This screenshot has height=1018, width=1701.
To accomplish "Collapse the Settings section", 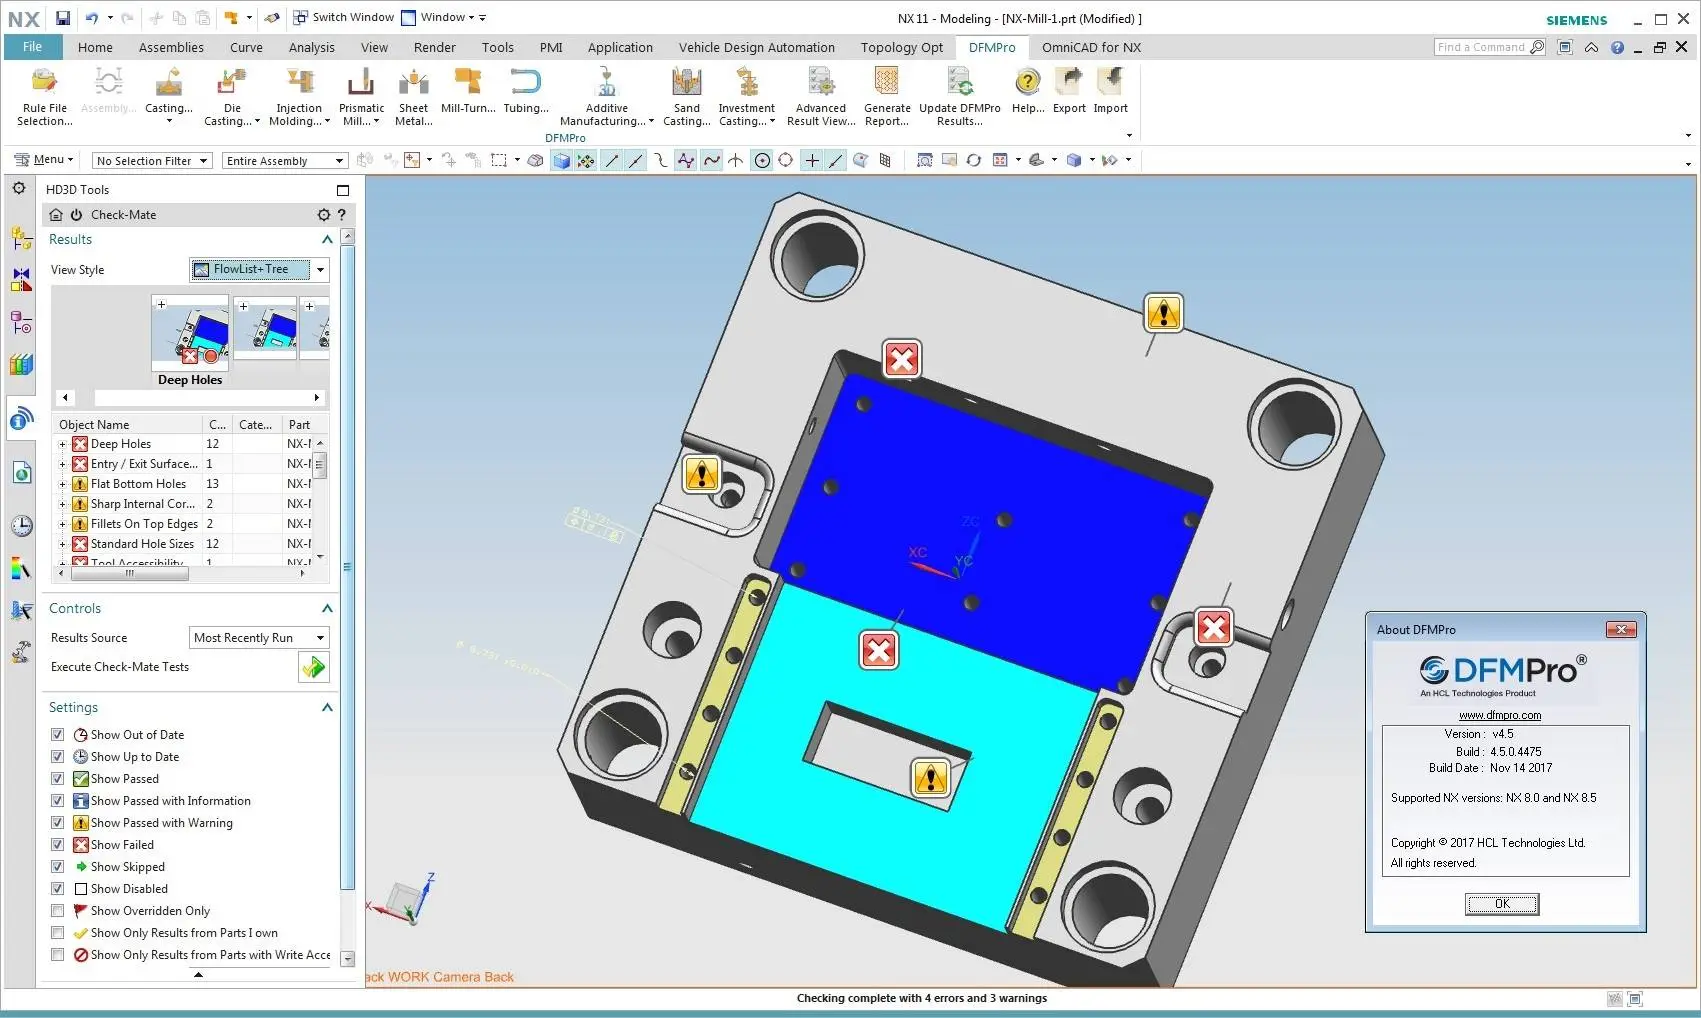I will (326, 708).
